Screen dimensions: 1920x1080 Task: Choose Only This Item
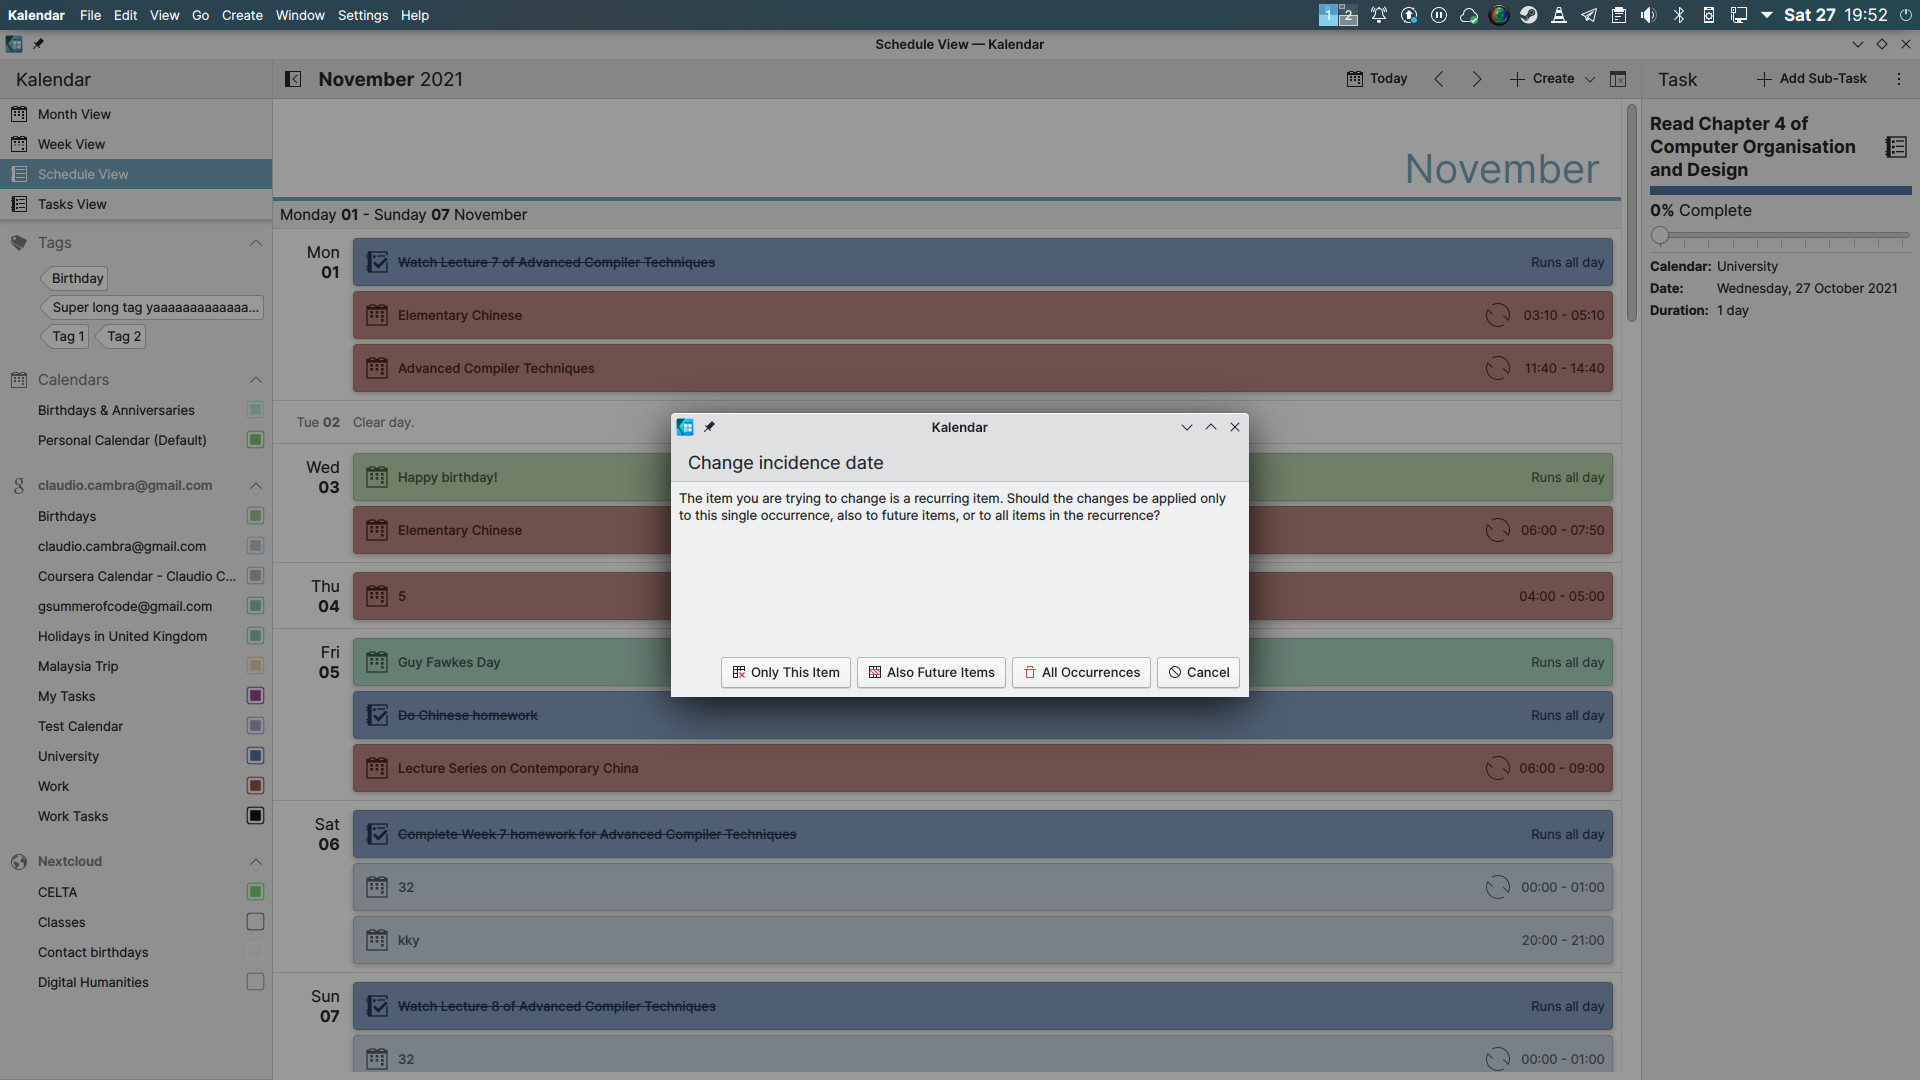point(786,672)
